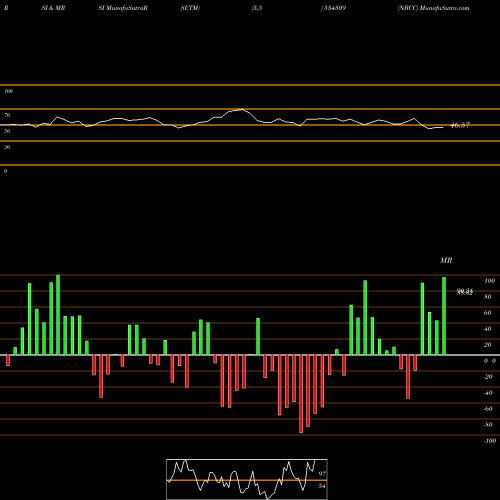
Task: Click the 'MR' indicator label
Action: (446, 260)
